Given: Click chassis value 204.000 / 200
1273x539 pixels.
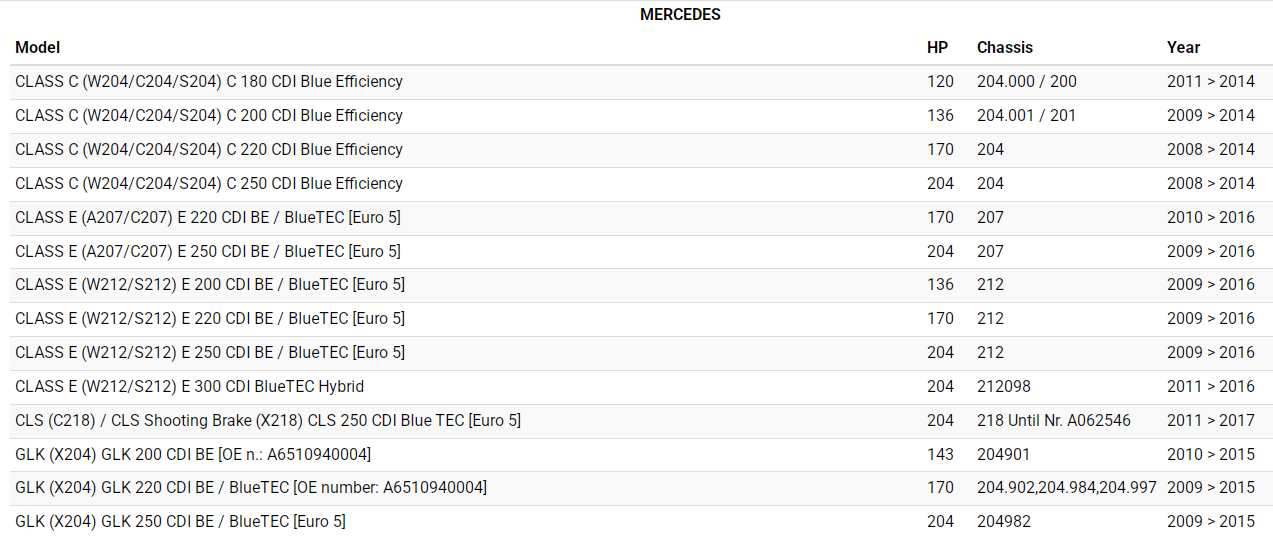Looking at the screenshot, I should (1026, 81).
